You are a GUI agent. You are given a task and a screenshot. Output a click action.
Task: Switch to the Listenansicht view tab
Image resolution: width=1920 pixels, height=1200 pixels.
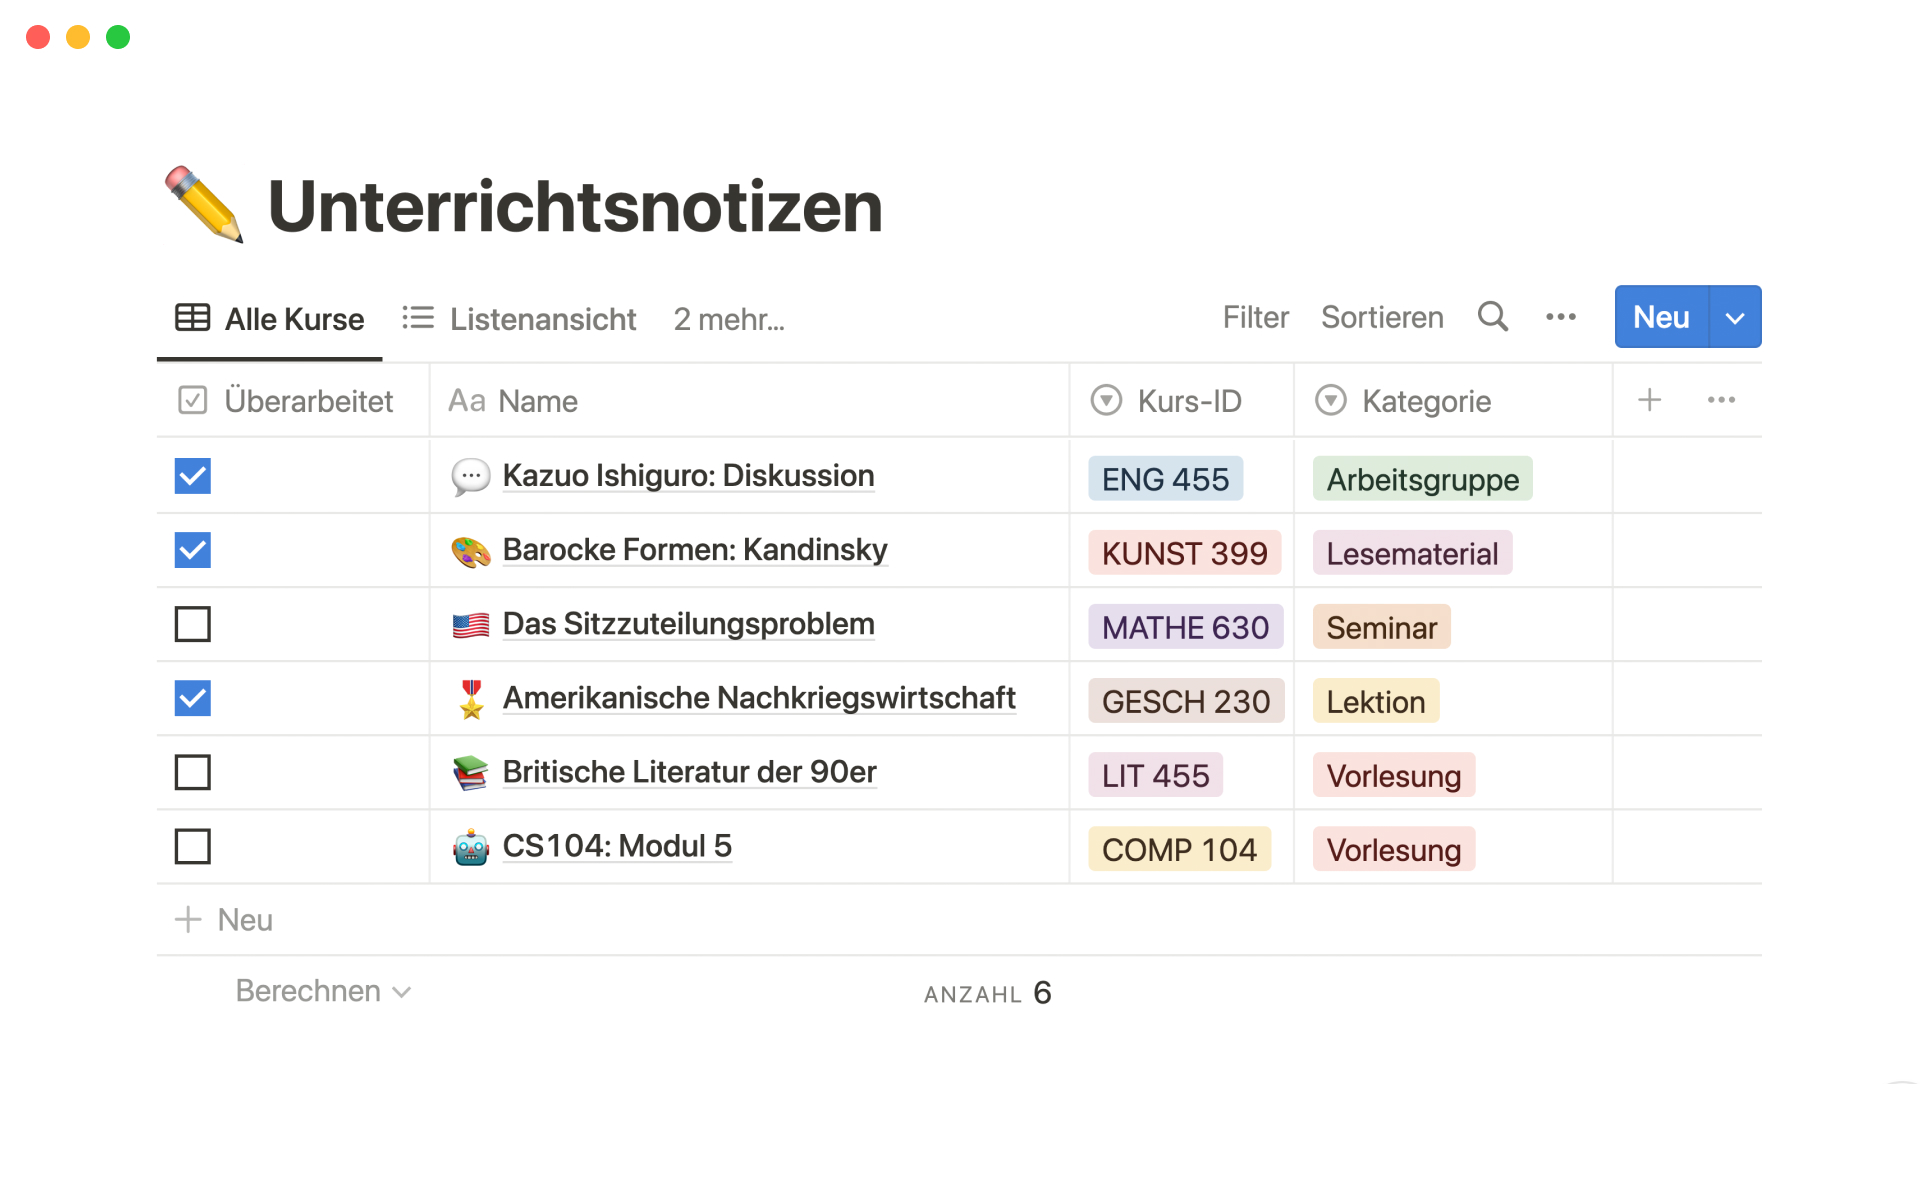[520, 319]
